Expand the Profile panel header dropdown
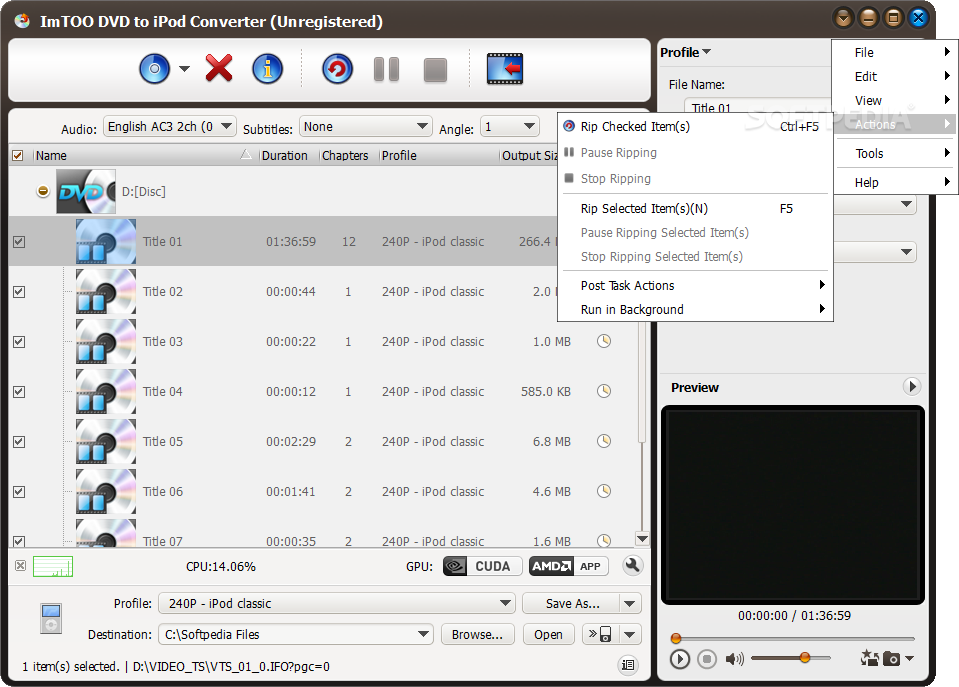Image resolution: width=959 pixels, height=687 pixels. pos(685,52)
